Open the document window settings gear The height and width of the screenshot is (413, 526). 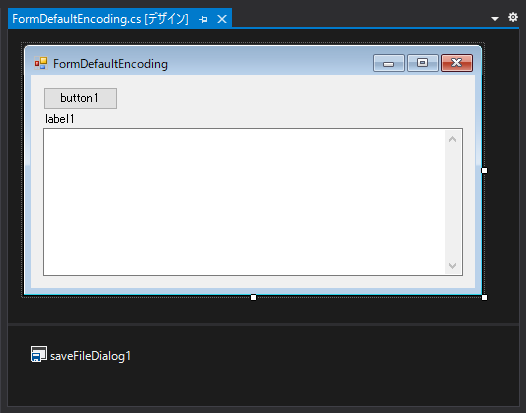coord(513,17)
